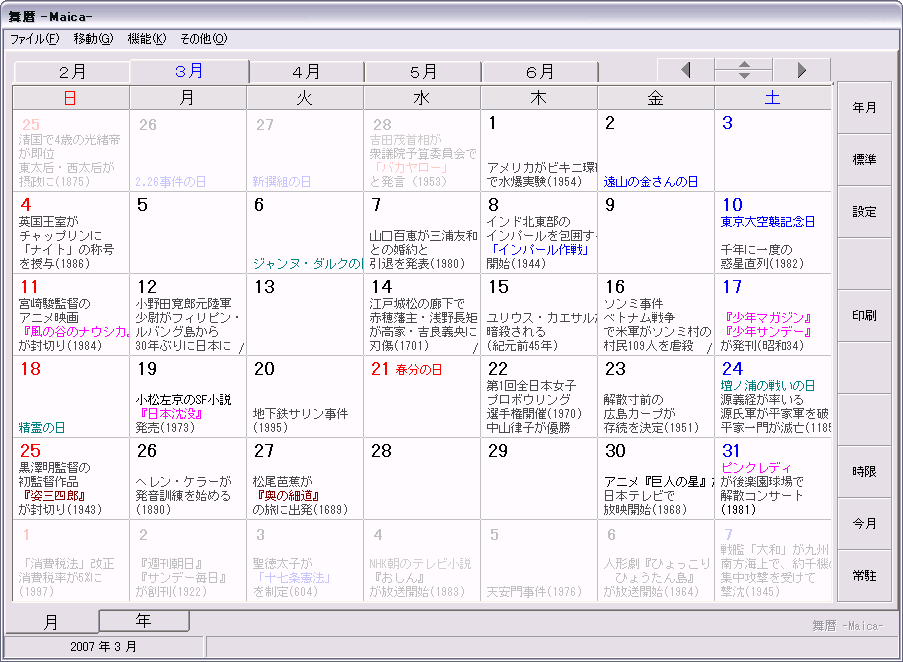The image size is (903, 662).
Task: Jump to this month with 今月
Action: [864, 523]
